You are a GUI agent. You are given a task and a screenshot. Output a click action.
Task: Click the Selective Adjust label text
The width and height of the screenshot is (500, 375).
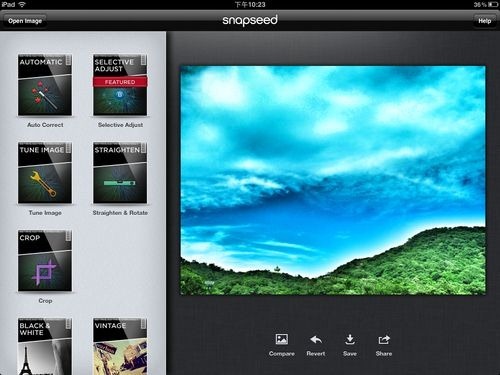tap(120, 125)
